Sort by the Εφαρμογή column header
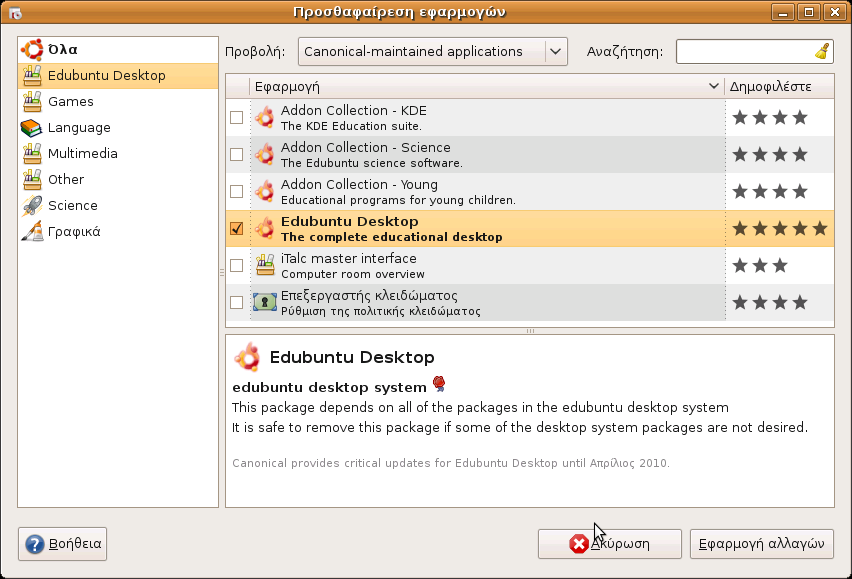 (486, 86)
